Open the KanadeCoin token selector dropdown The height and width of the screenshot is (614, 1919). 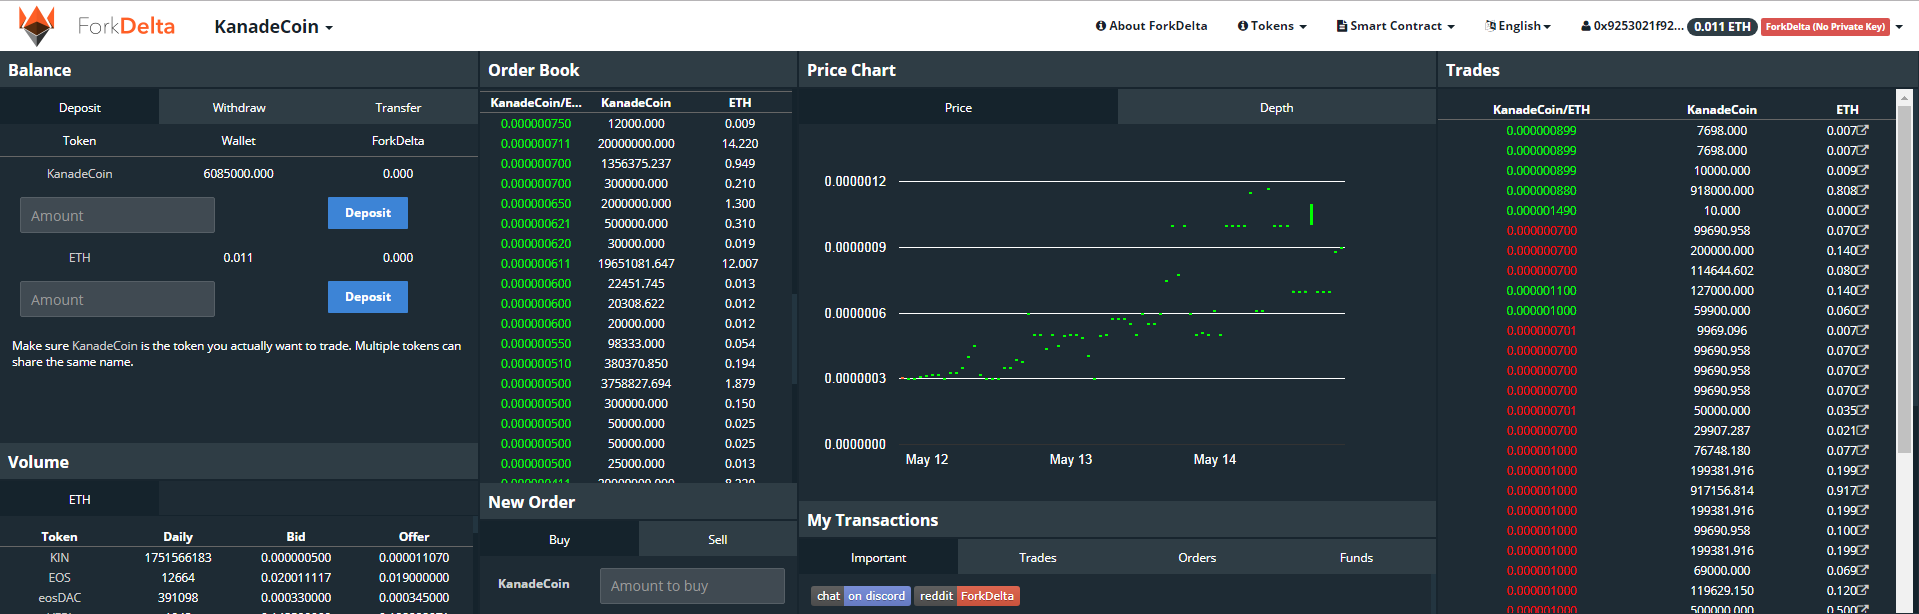point(273,27)
